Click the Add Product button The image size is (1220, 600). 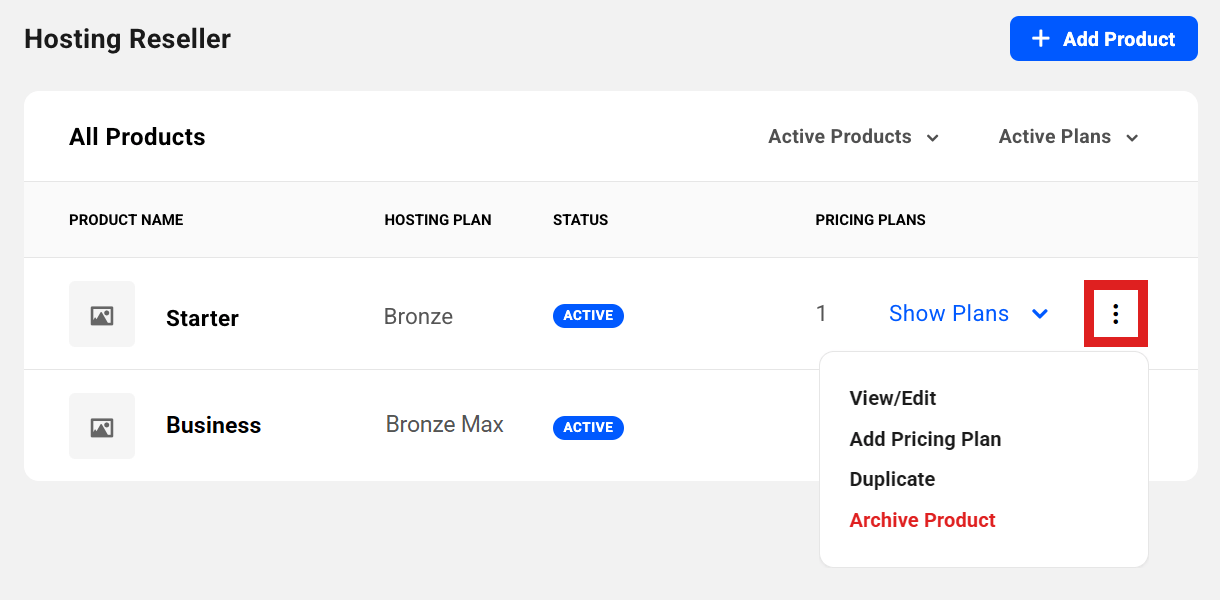pos(1103,39)
